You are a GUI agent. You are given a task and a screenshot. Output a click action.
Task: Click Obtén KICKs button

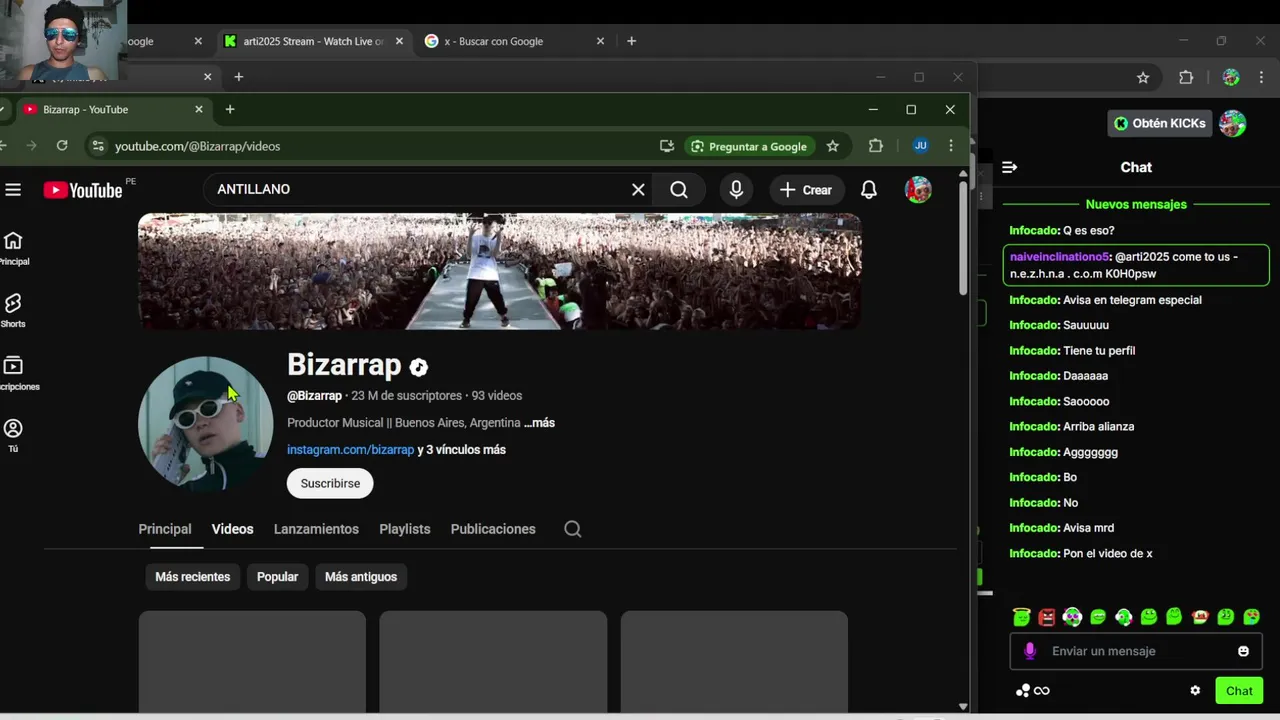tap(1160, 123)
